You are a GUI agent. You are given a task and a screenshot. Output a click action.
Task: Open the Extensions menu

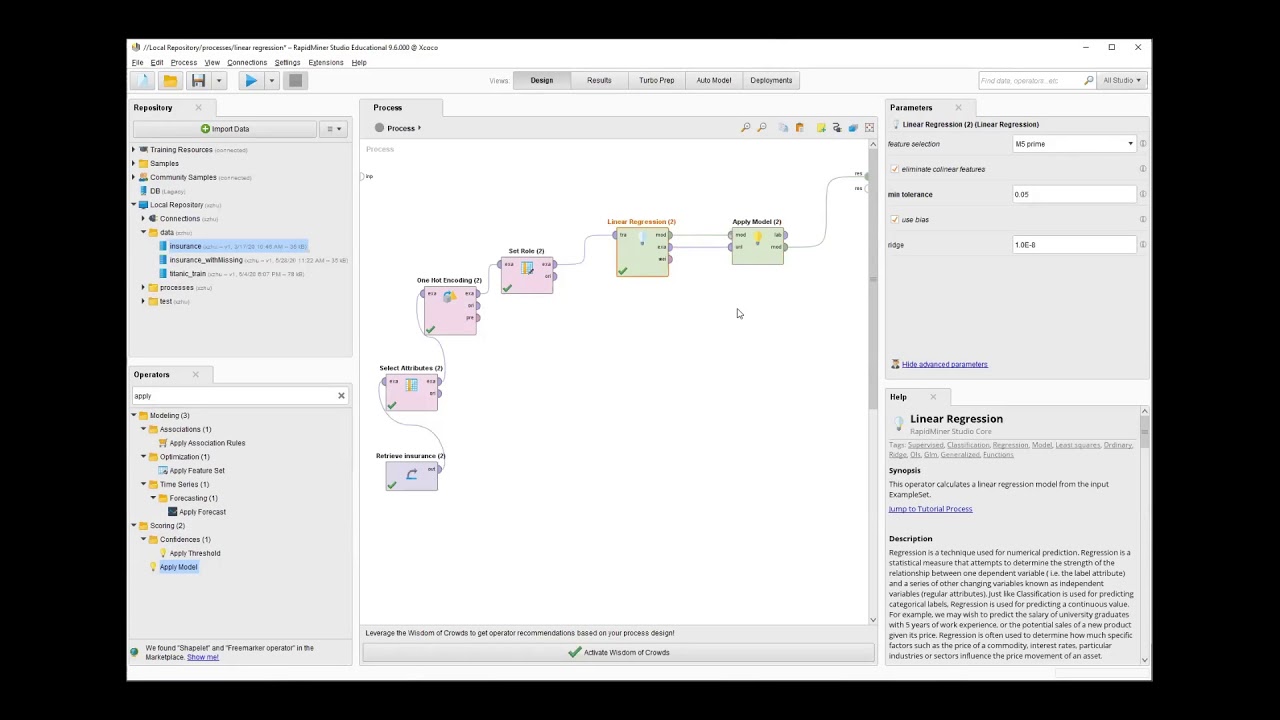click(326, 62)
